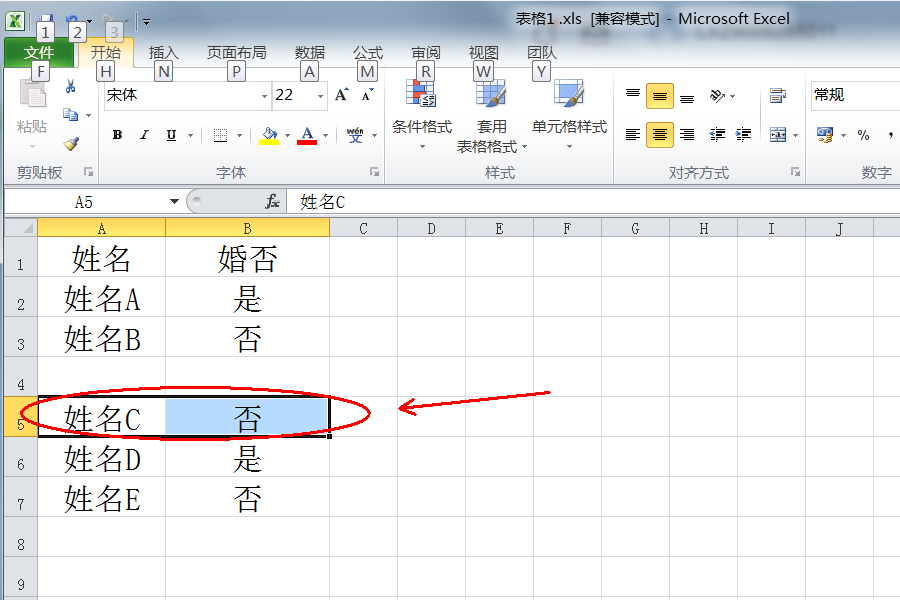Click the 粘贴 paste dropdown label
The height and width of the screenshot is (600, 900).
pos(32,132)
